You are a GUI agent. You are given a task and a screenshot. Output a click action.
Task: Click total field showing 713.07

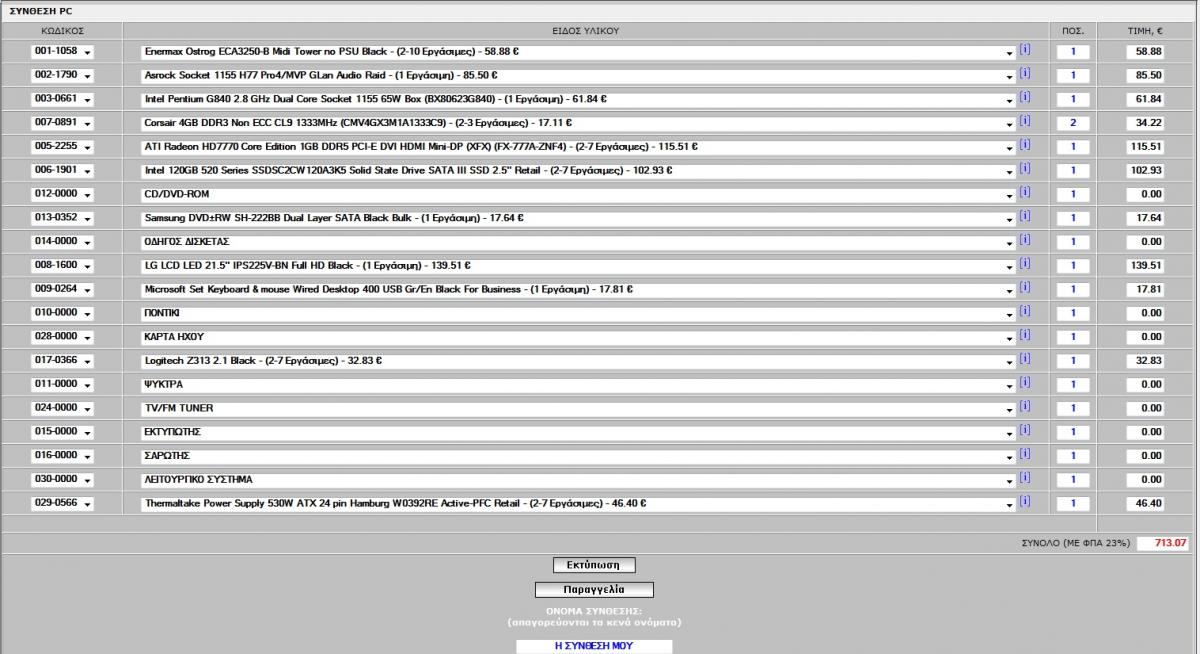1164,543
